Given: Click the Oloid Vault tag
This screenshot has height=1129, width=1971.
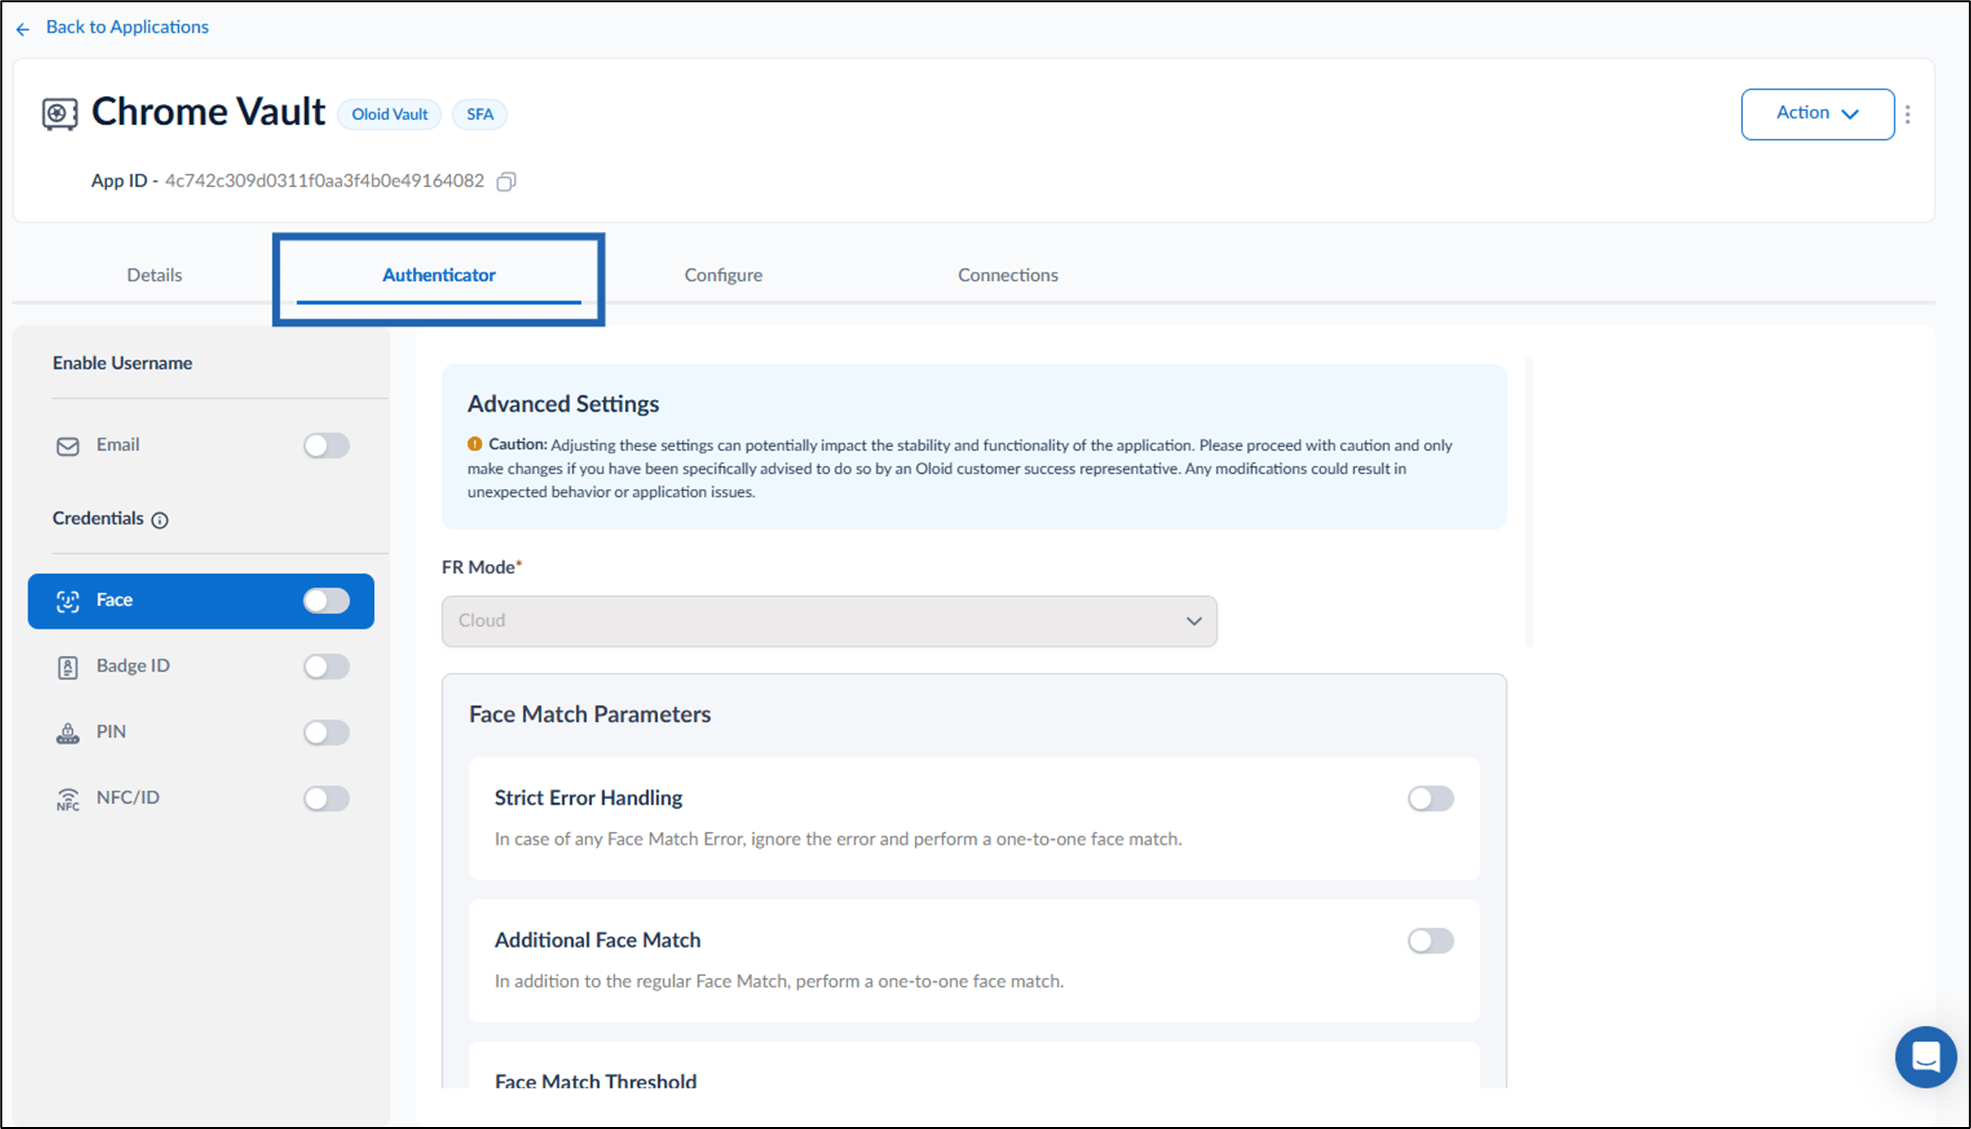Looking at the screenshot, I should 389,114.
